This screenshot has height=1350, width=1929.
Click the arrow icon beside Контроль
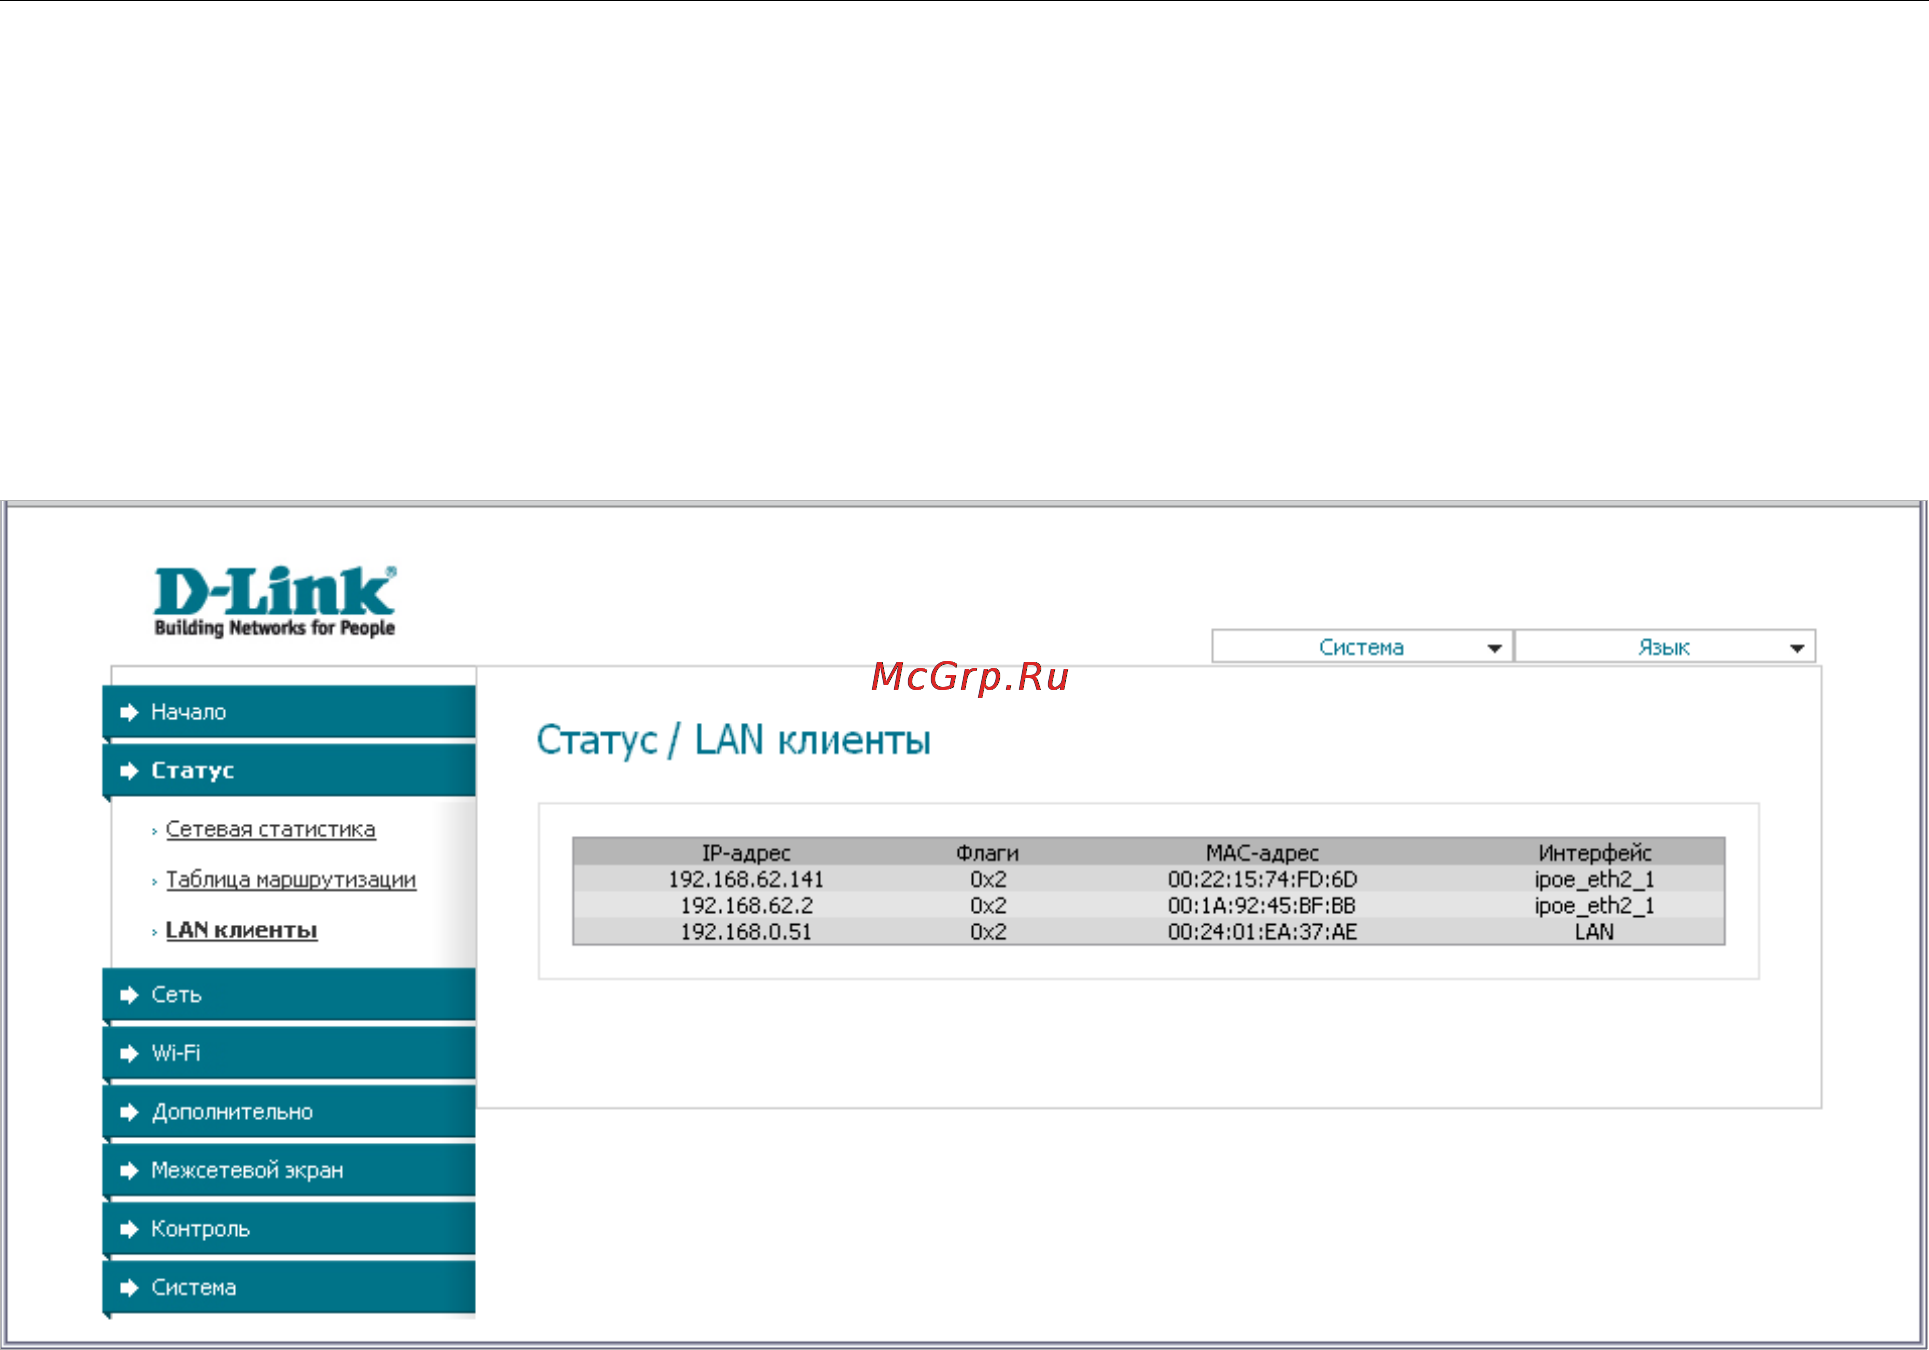pos(129,1229)
